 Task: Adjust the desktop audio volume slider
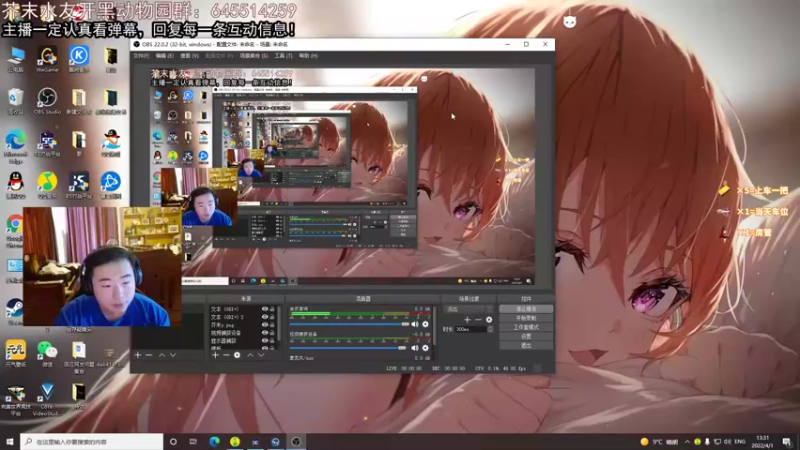pos(349,324)
